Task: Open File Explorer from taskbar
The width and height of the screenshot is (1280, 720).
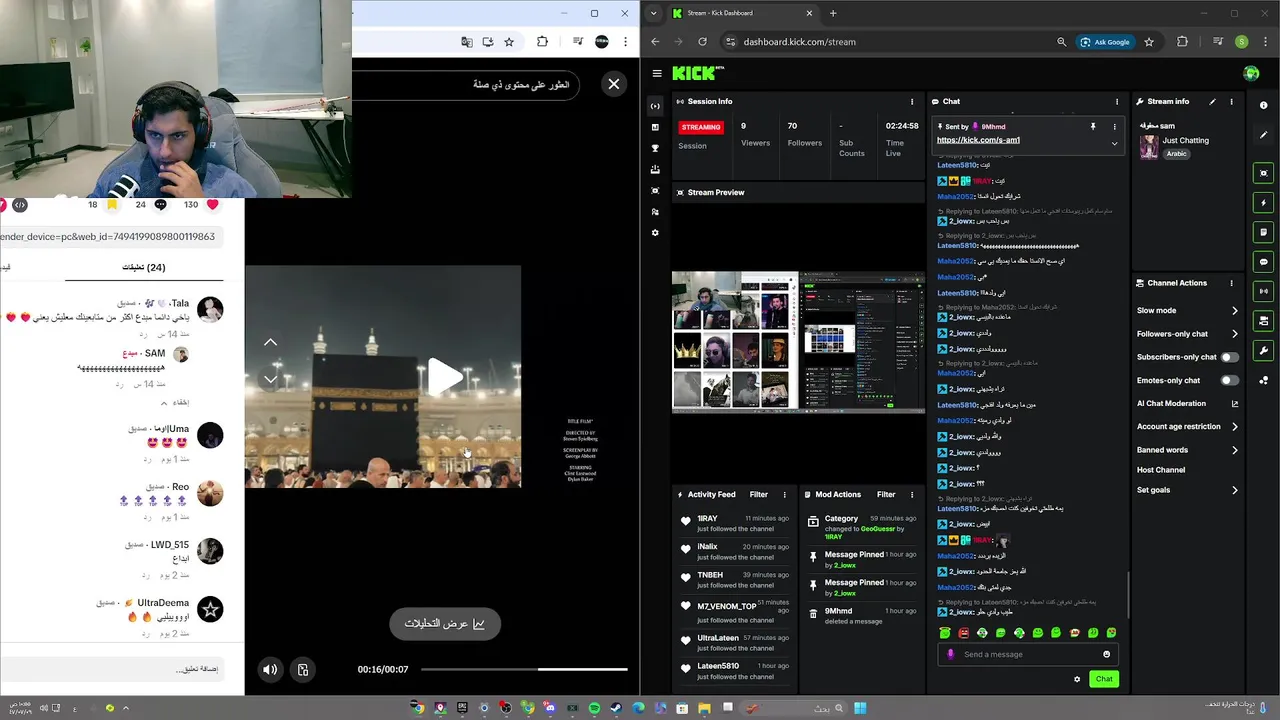Action: [x=704, y=708]
